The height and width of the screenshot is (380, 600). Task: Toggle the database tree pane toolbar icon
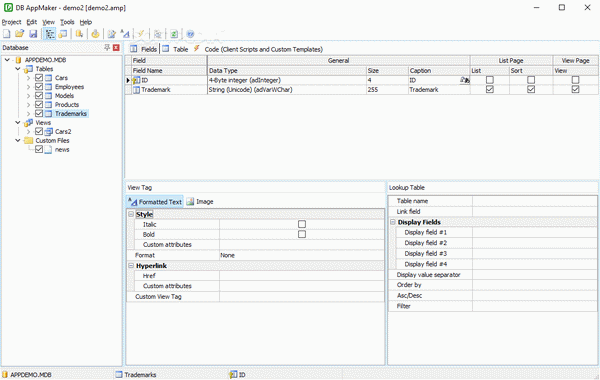click(x=50, y=34)
